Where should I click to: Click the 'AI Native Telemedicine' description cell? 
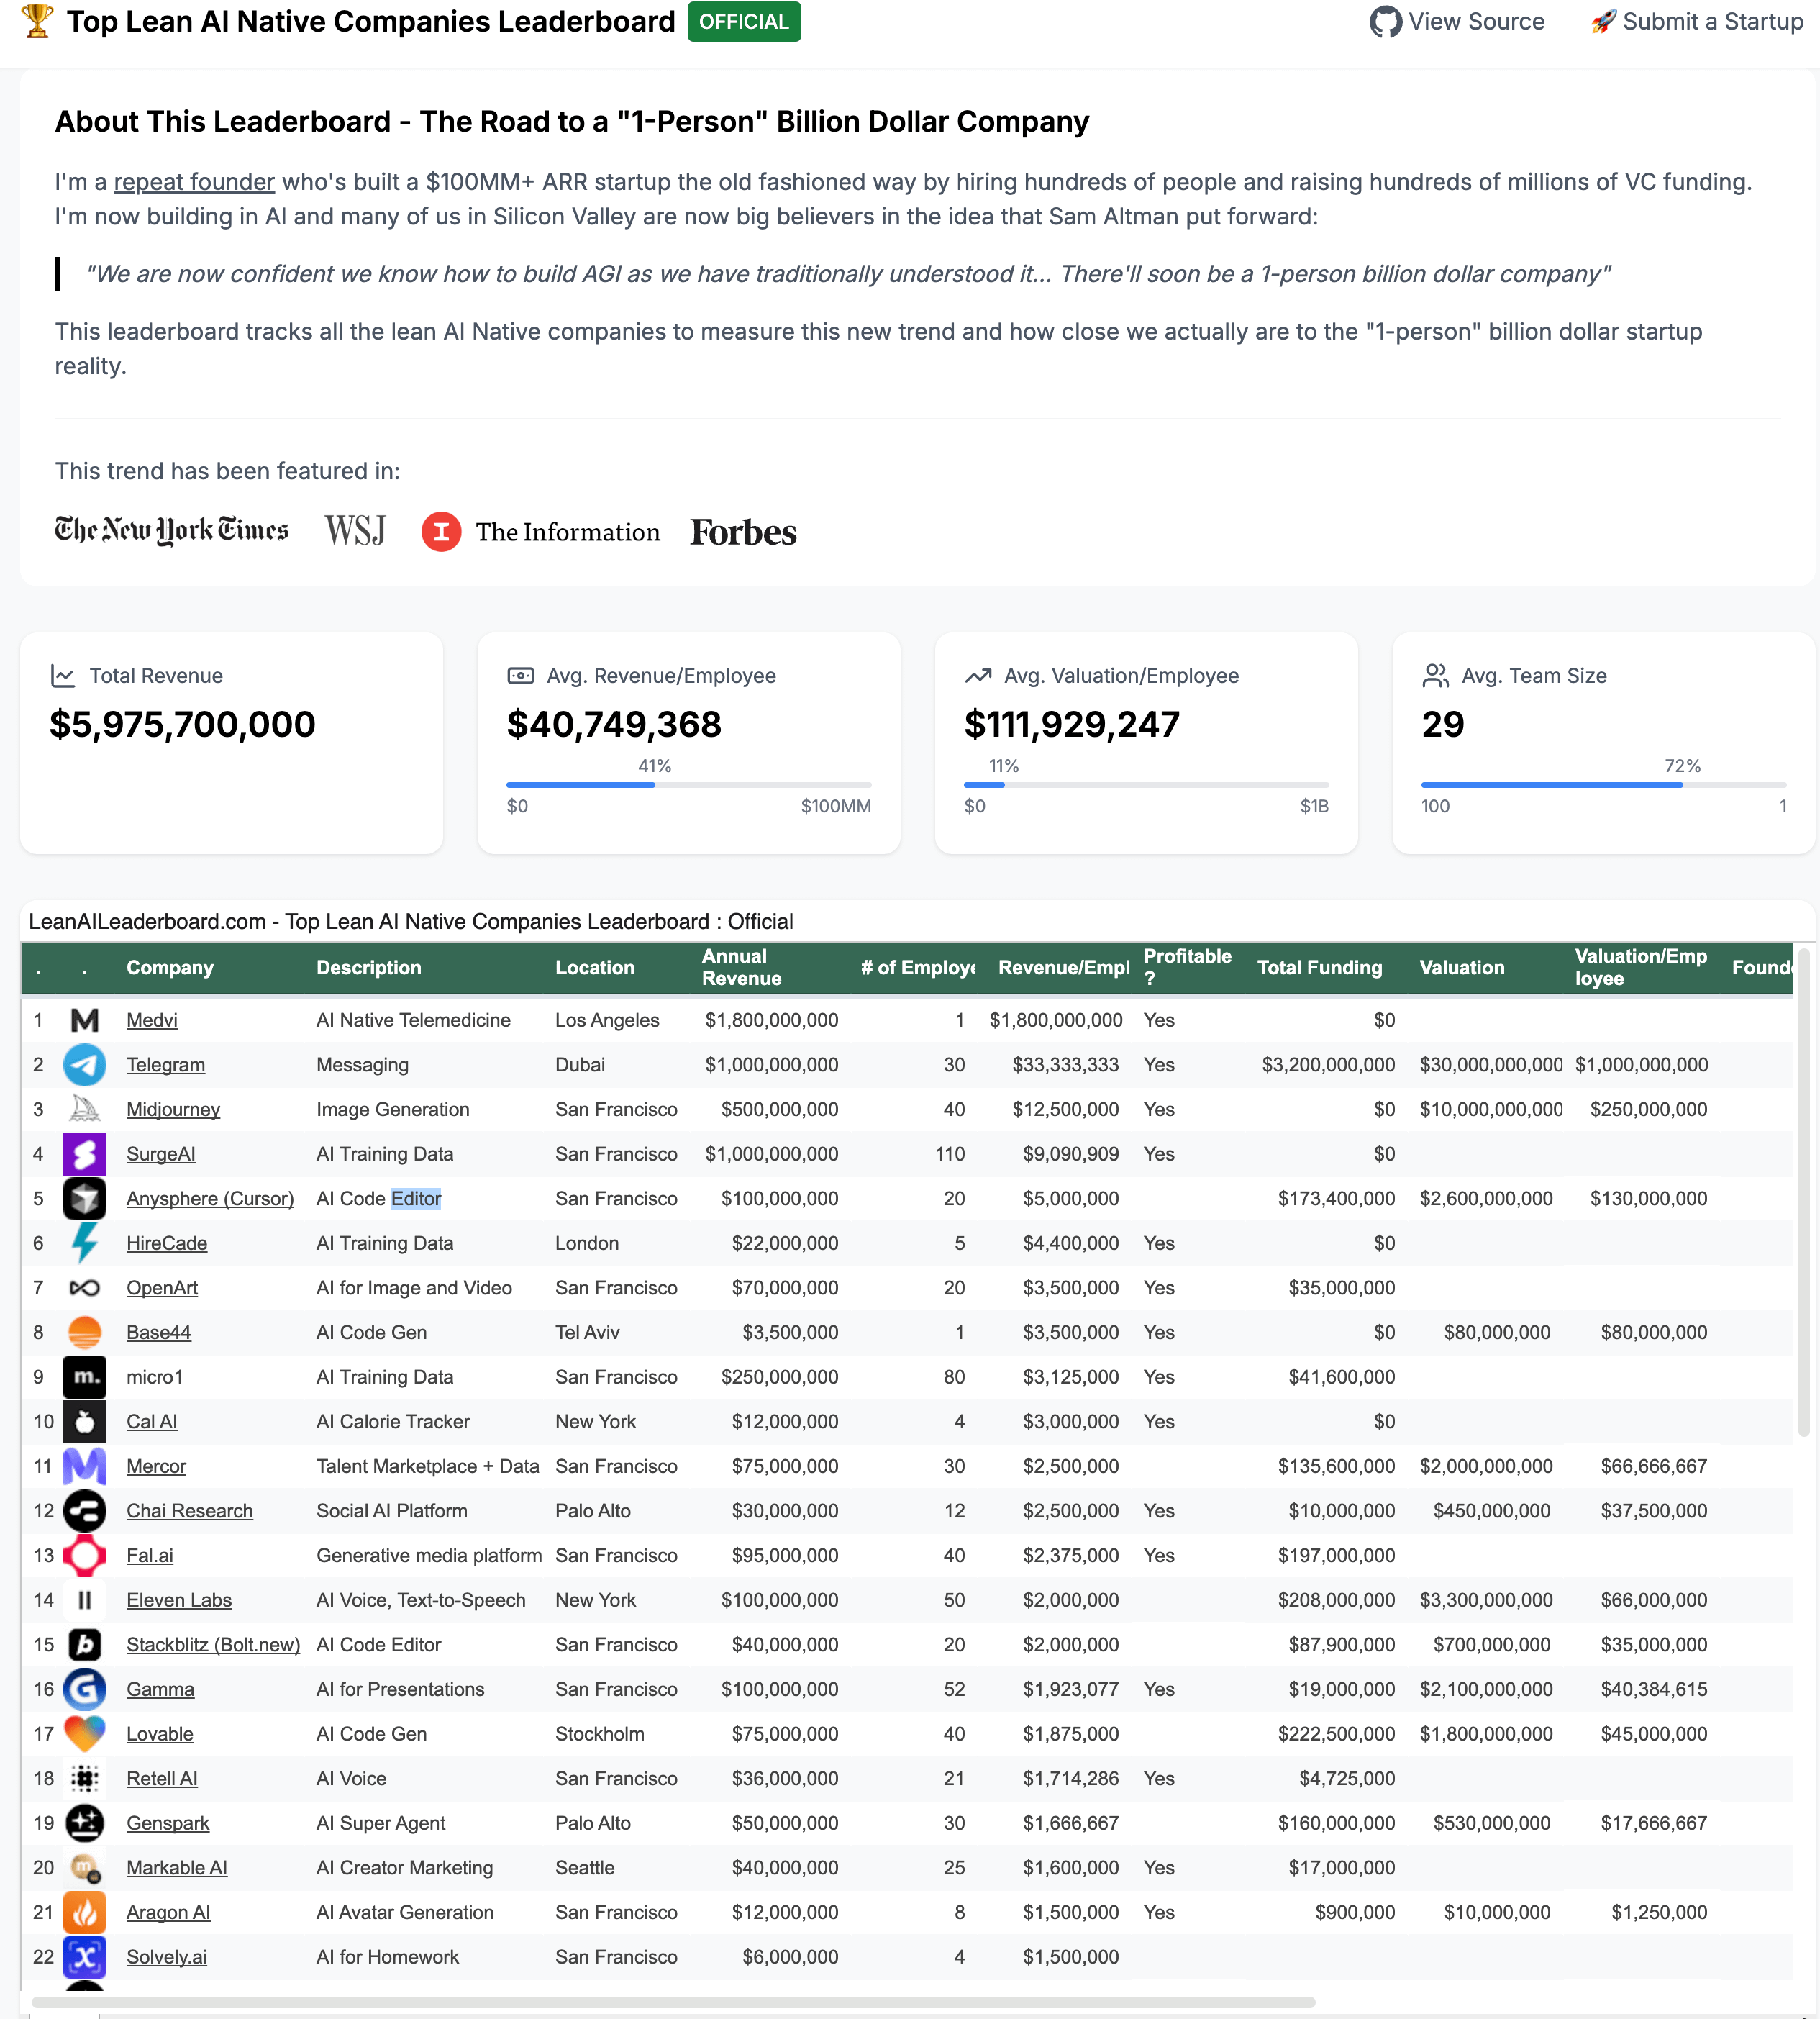pyautogui.click(x=414, y=1020)
